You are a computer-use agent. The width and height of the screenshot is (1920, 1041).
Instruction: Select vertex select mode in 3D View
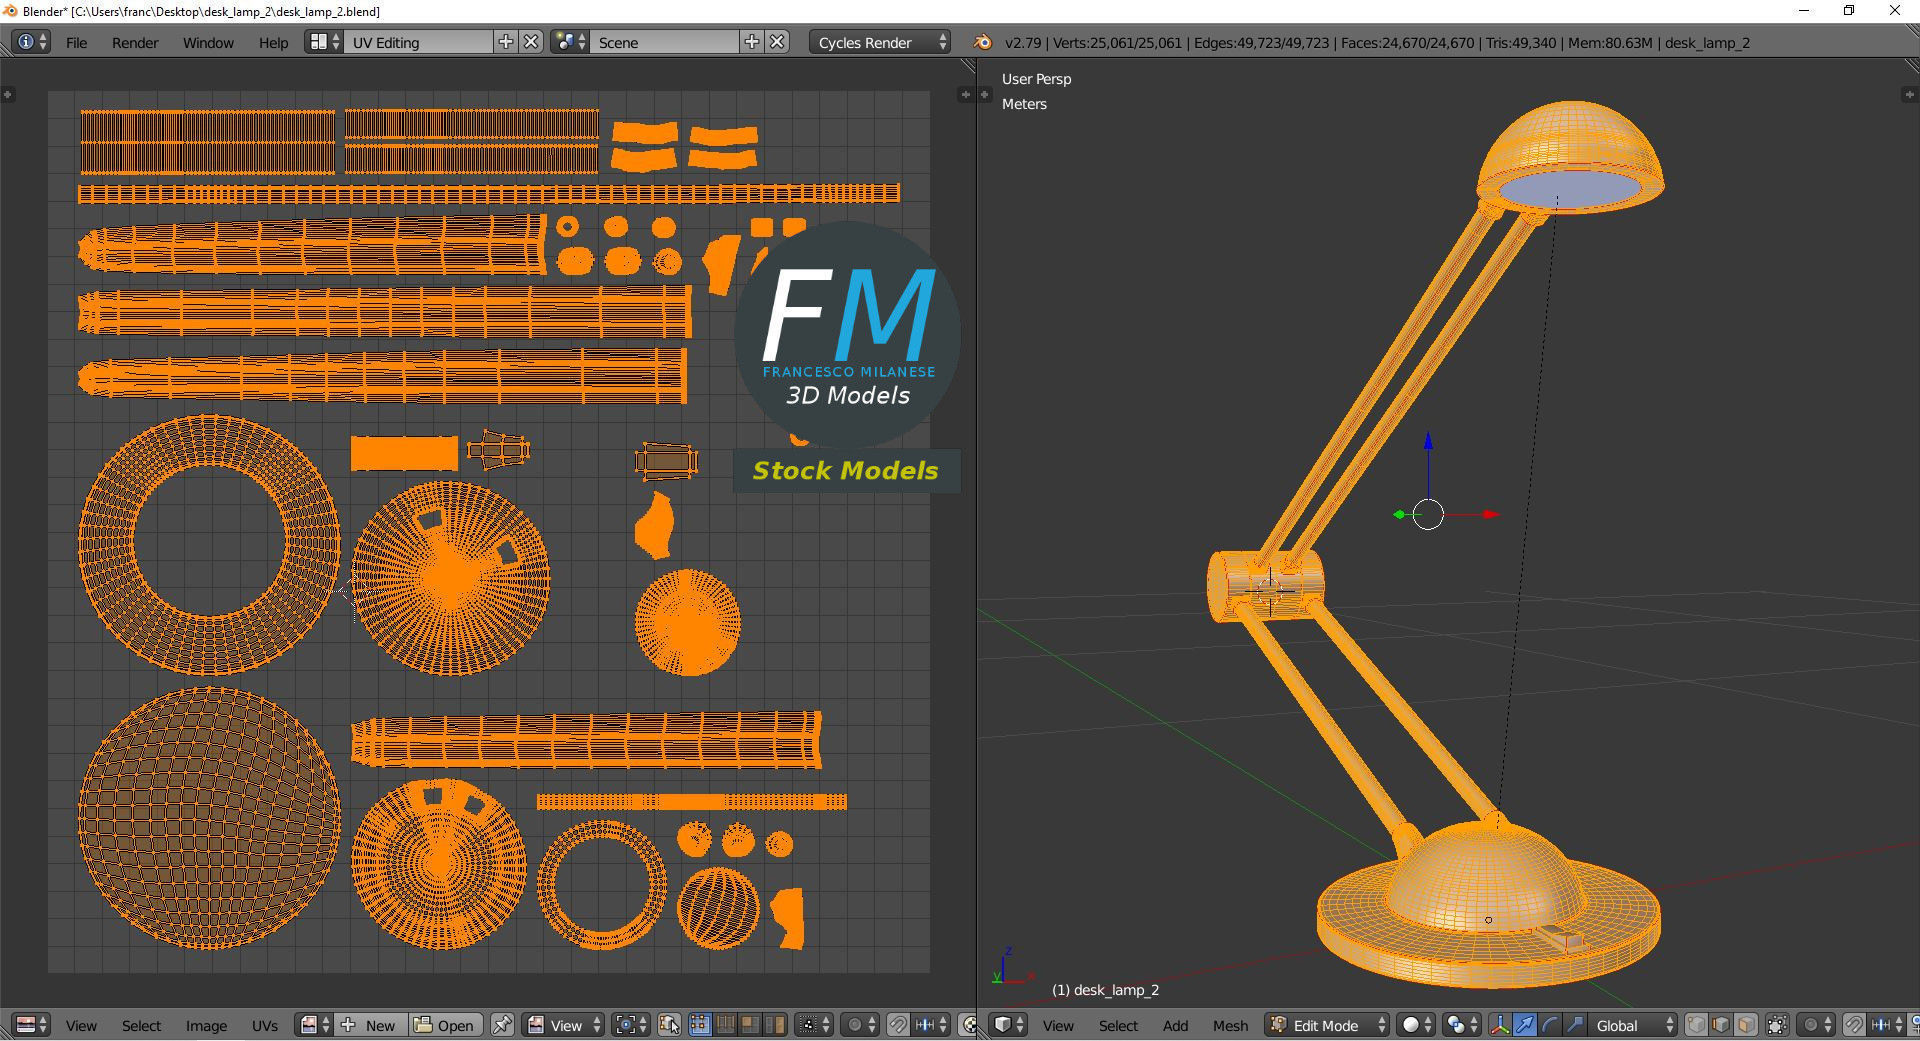[x=1697, y=1025]
